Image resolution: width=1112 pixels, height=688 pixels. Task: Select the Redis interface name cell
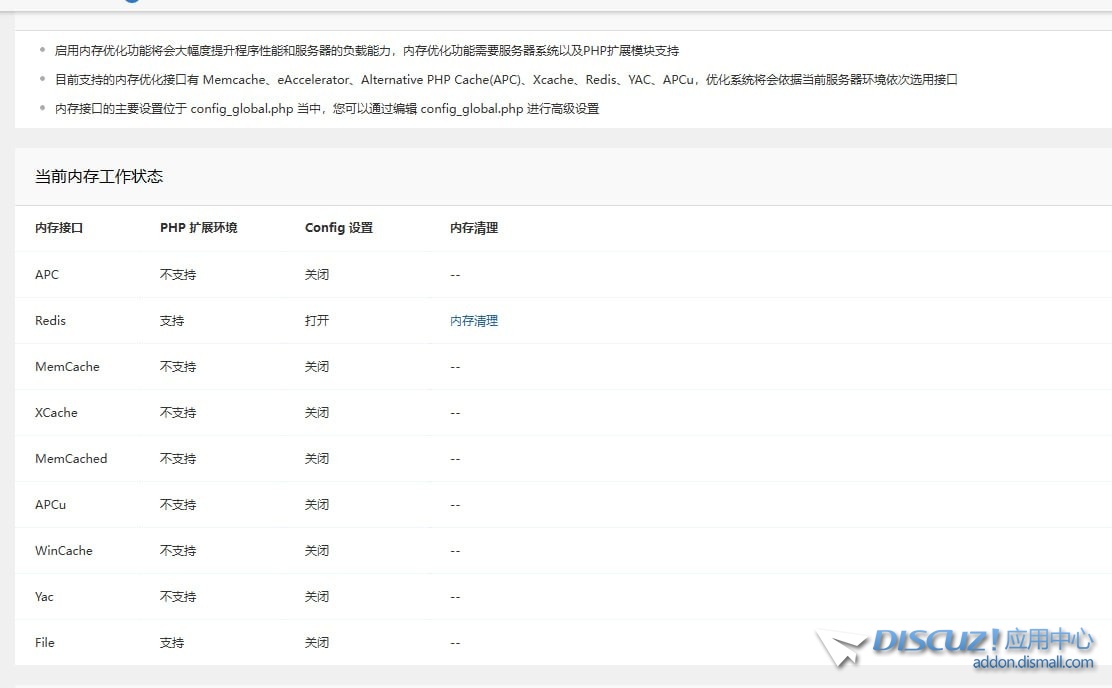point(50,321)
